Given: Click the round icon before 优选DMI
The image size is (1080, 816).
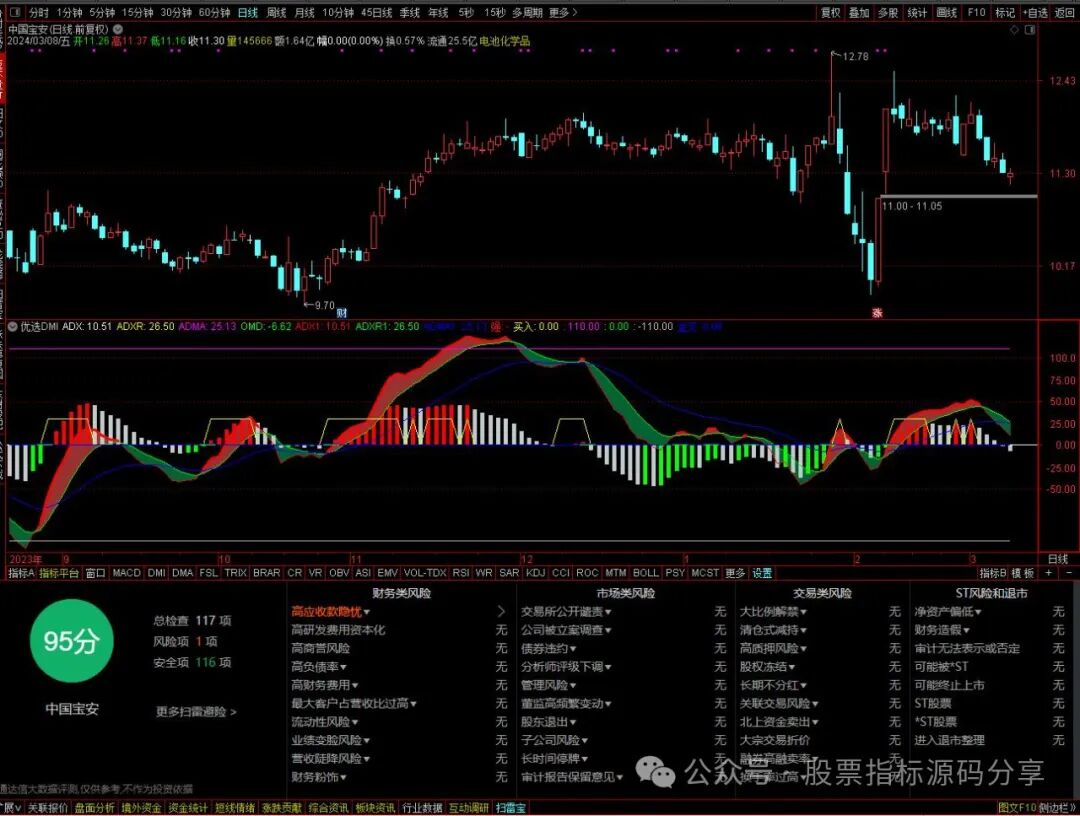Looking at the screenshot, I should [12, 326].
